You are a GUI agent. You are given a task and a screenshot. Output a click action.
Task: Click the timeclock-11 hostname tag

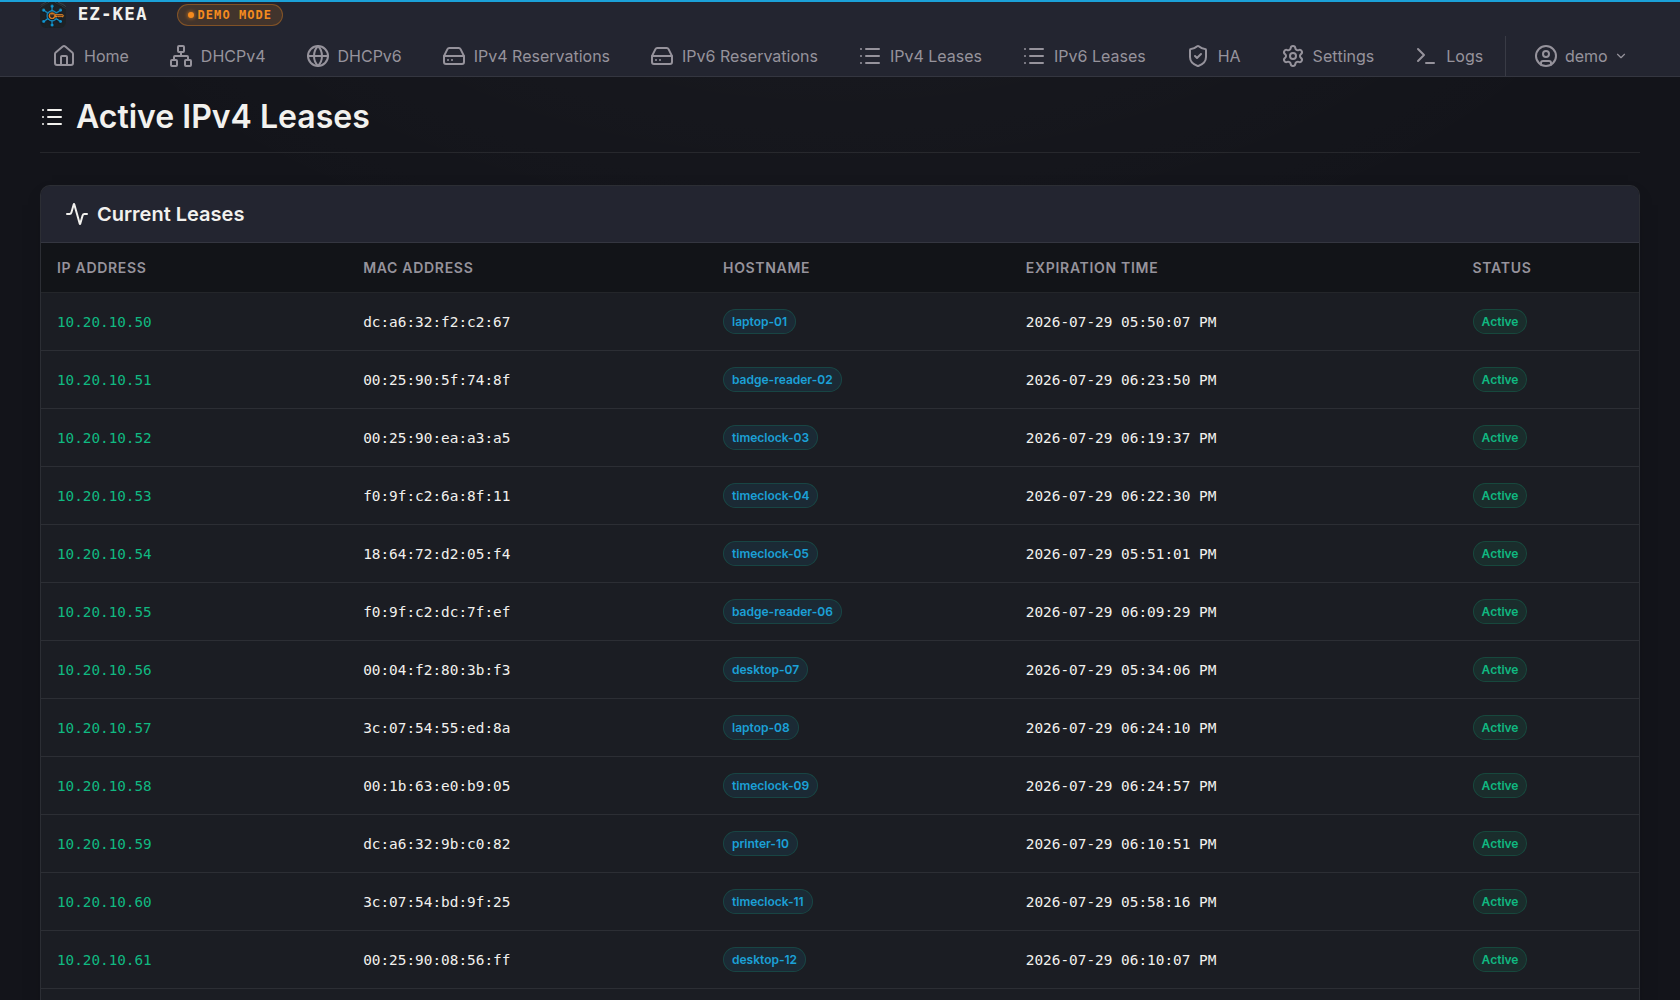pos(767,902)
